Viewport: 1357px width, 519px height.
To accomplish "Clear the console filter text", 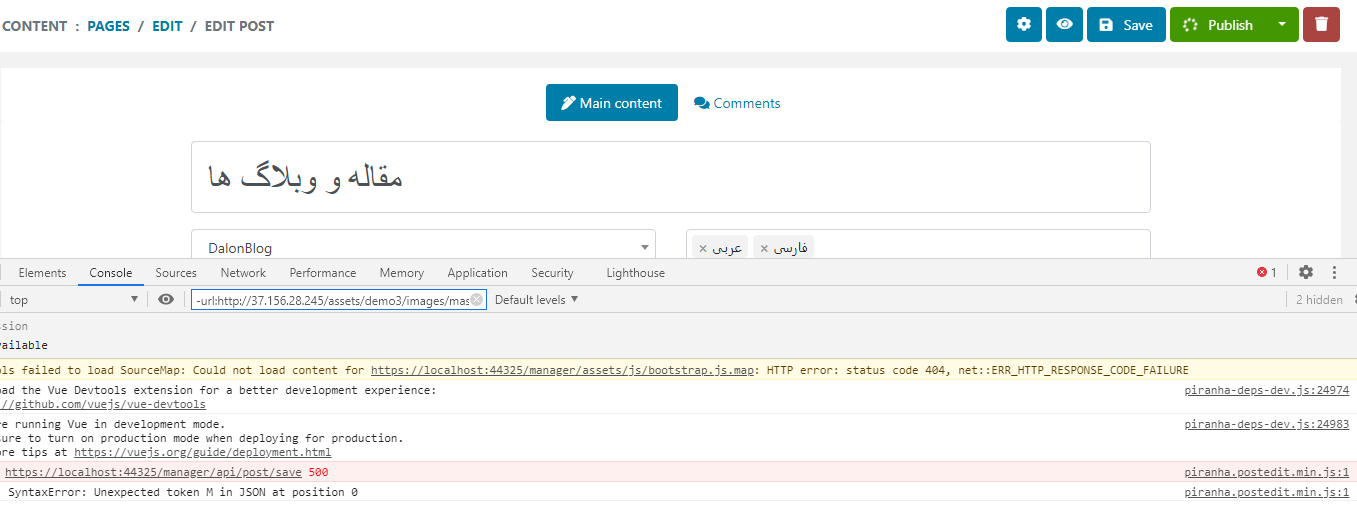I will (x=477, y=300).
